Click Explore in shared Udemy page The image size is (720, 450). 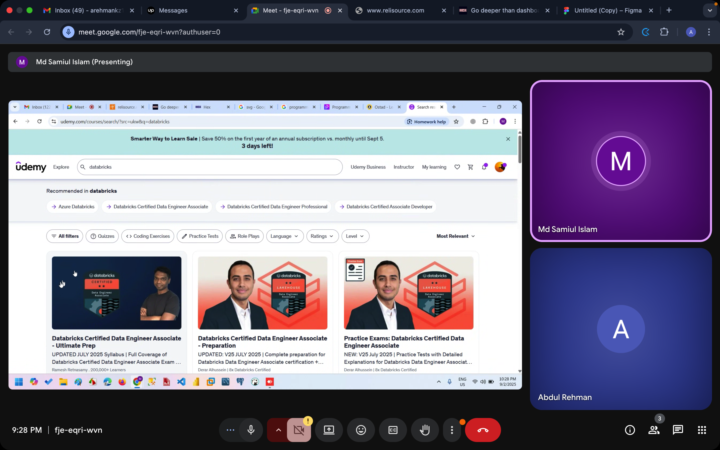tap(61, 167)
